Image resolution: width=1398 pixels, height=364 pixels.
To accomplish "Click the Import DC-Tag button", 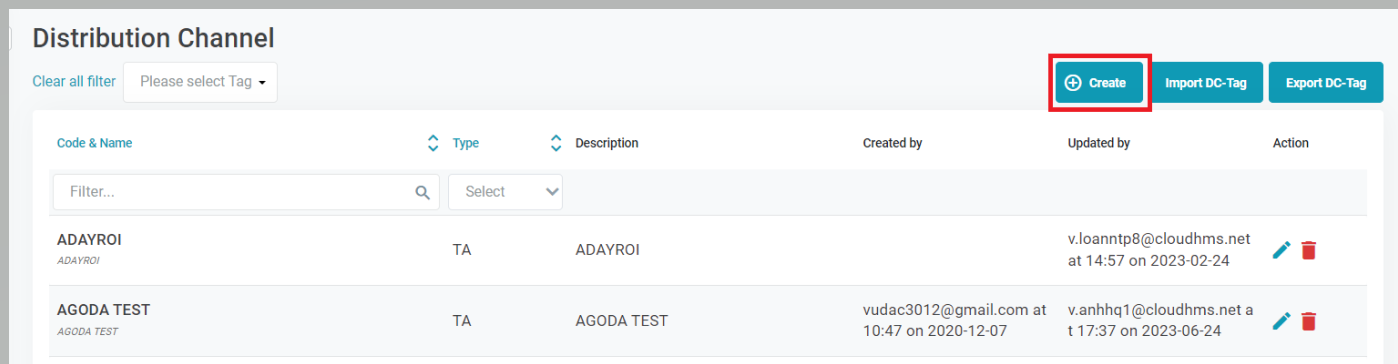I will tap(1206, 83).
